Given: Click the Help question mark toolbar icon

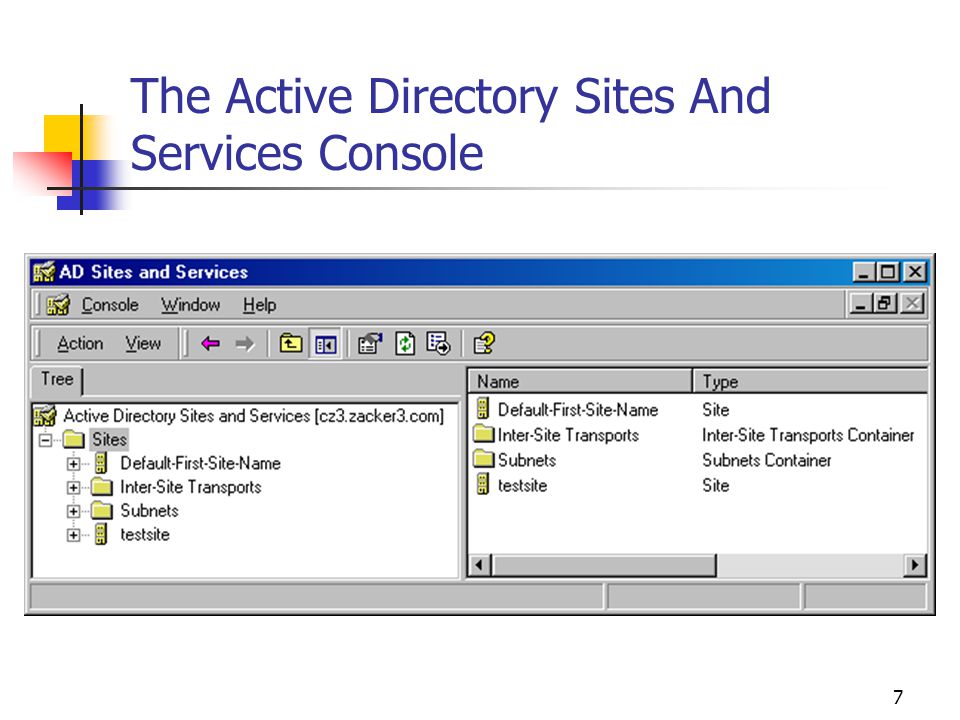Looking at the screenshot, I should pyautogui.click(x=484, y=343).
